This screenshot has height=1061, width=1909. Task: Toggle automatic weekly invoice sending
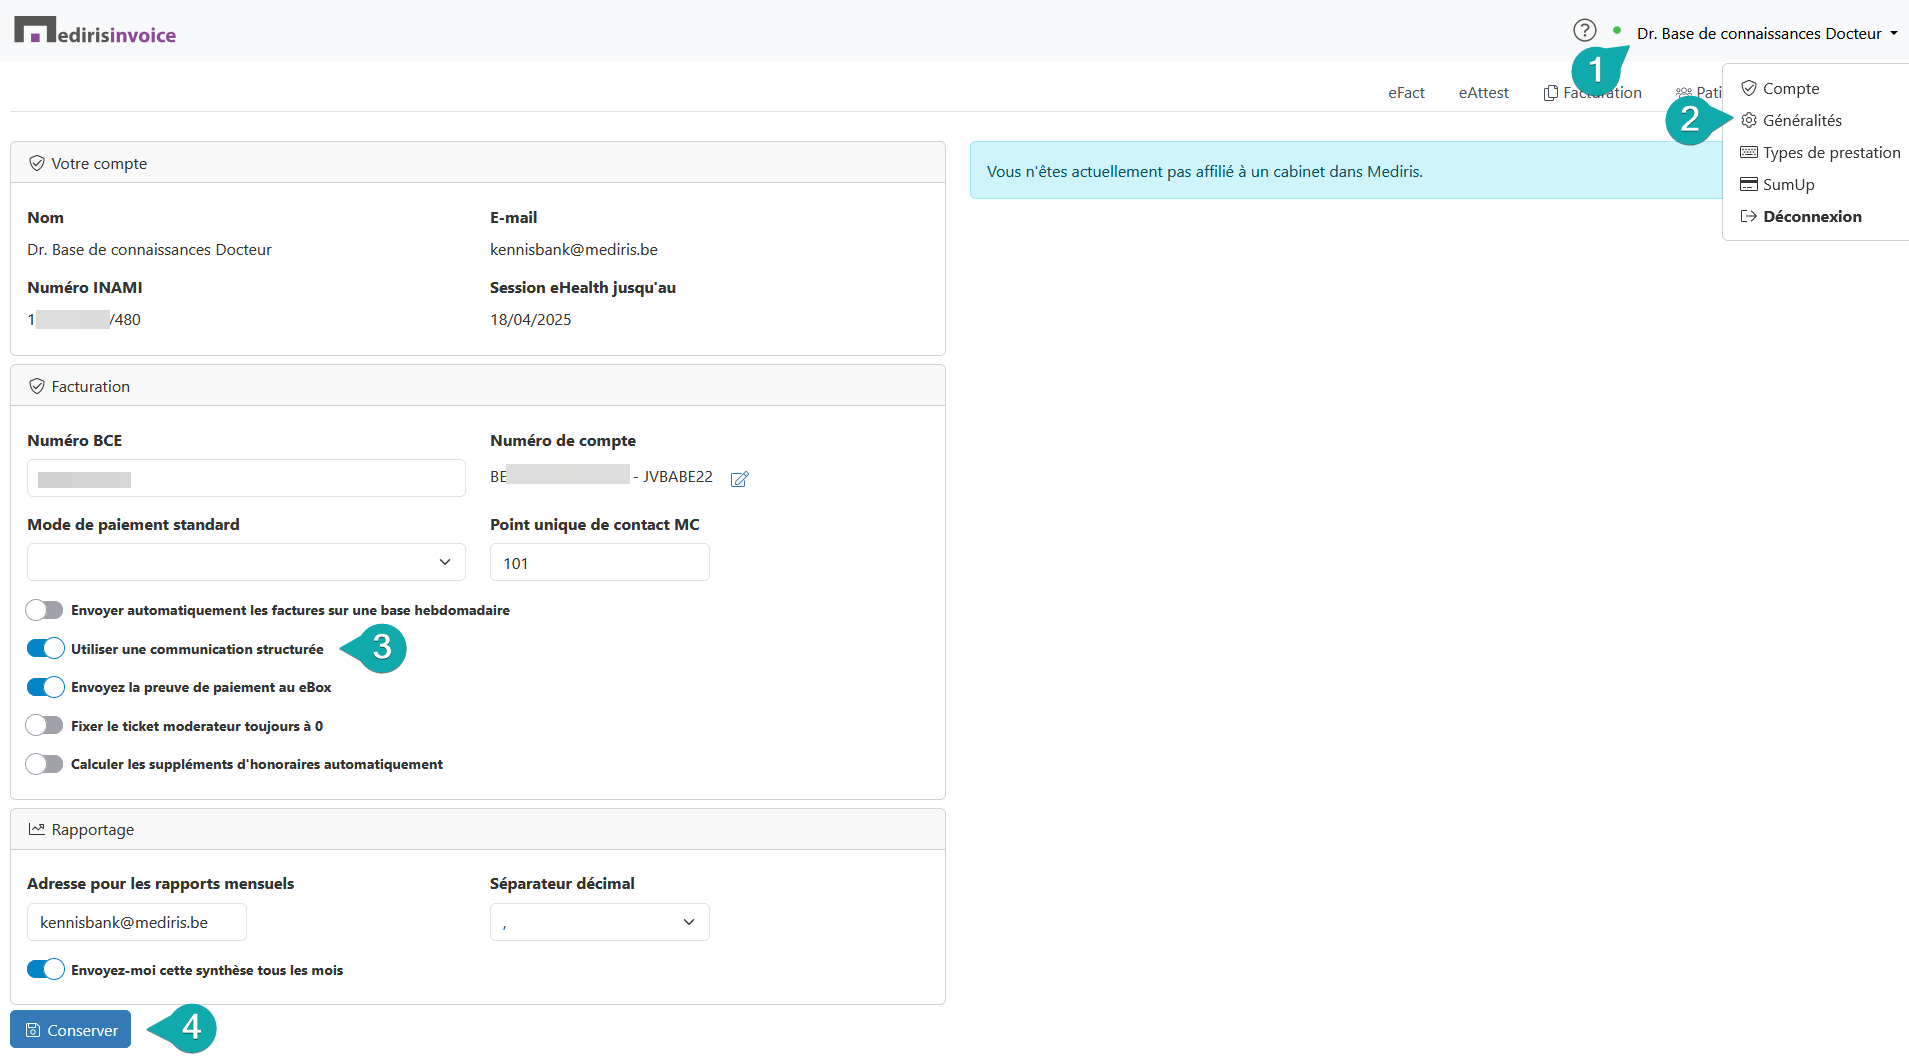tap(45, 610)
